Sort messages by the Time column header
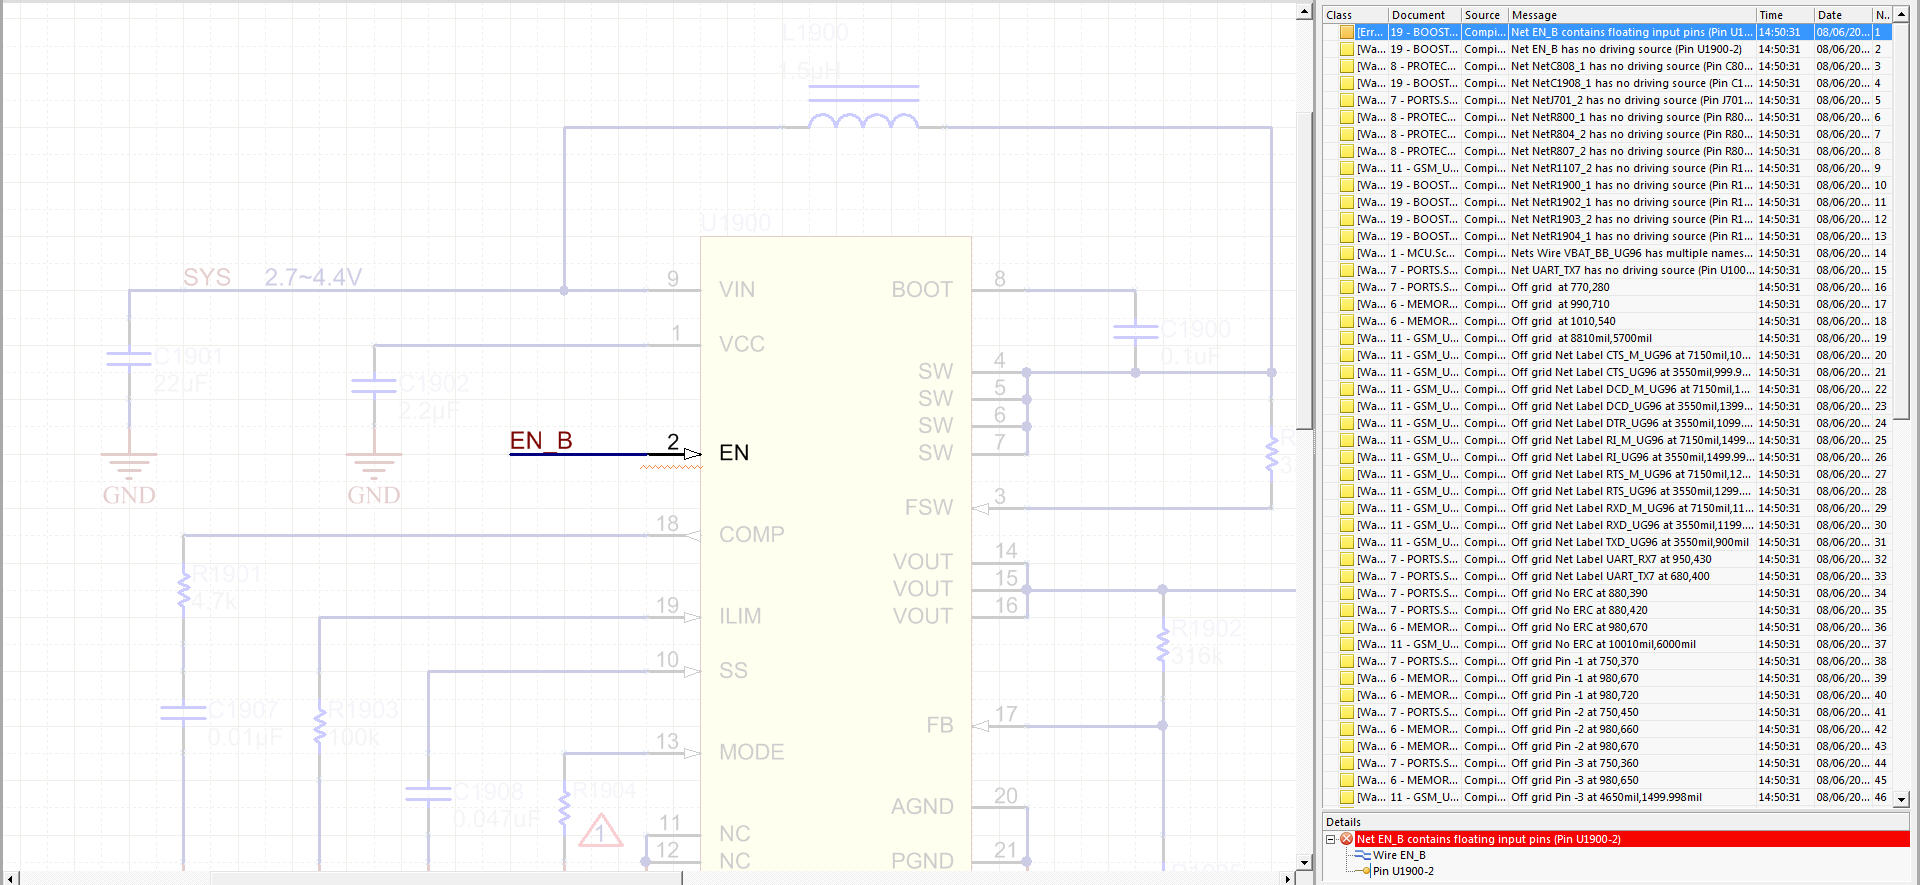Screen dimensions: 1920x885 [1785, 15]
